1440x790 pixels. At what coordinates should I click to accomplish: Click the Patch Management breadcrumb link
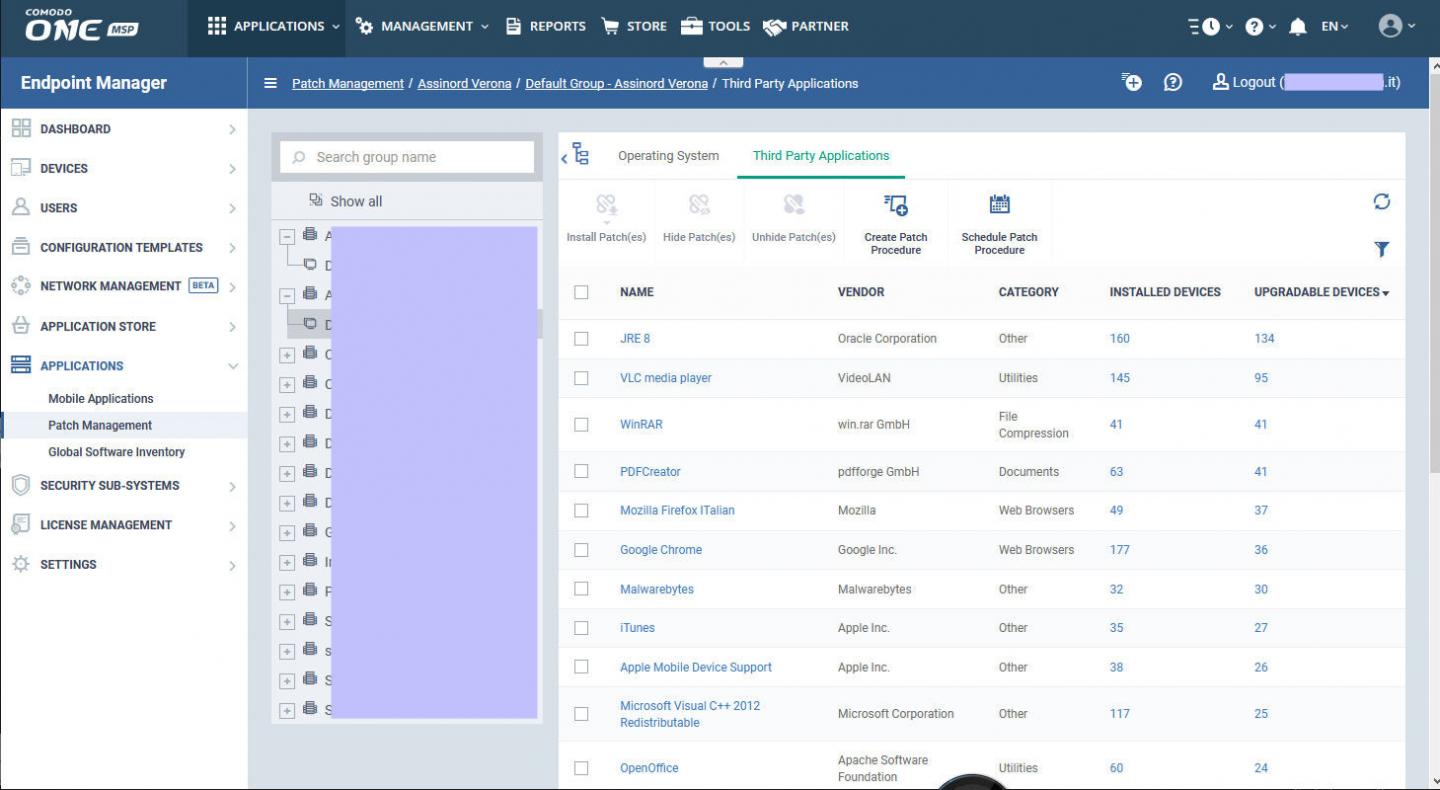[347, 84]
